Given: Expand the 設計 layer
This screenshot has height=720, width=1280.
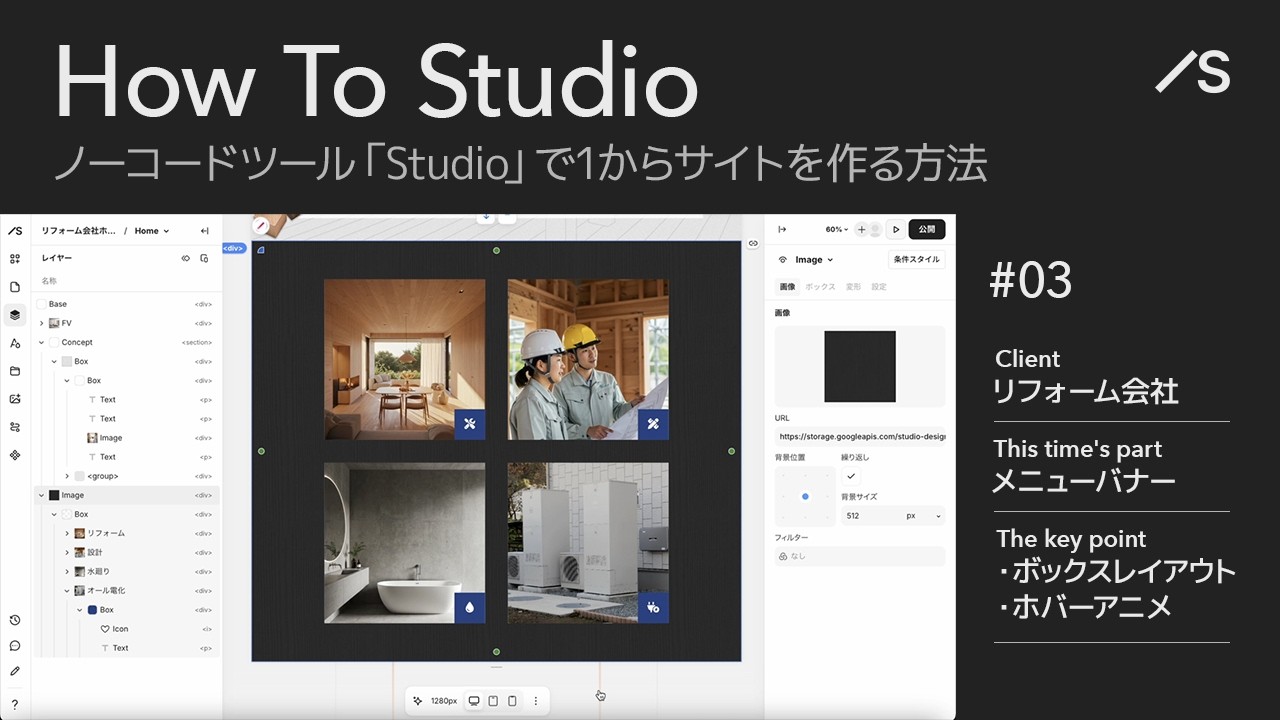Looking at the screenshot, I should pyautogui.click(x=67, y=552).
